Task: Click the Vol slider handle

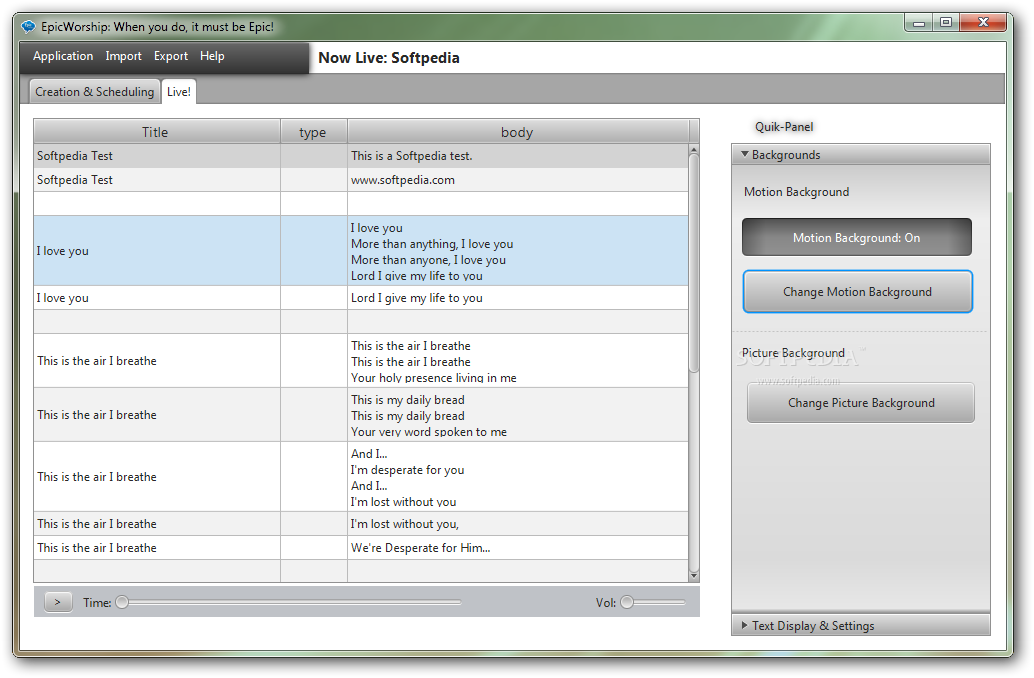Action: click(x=627, y=602)
